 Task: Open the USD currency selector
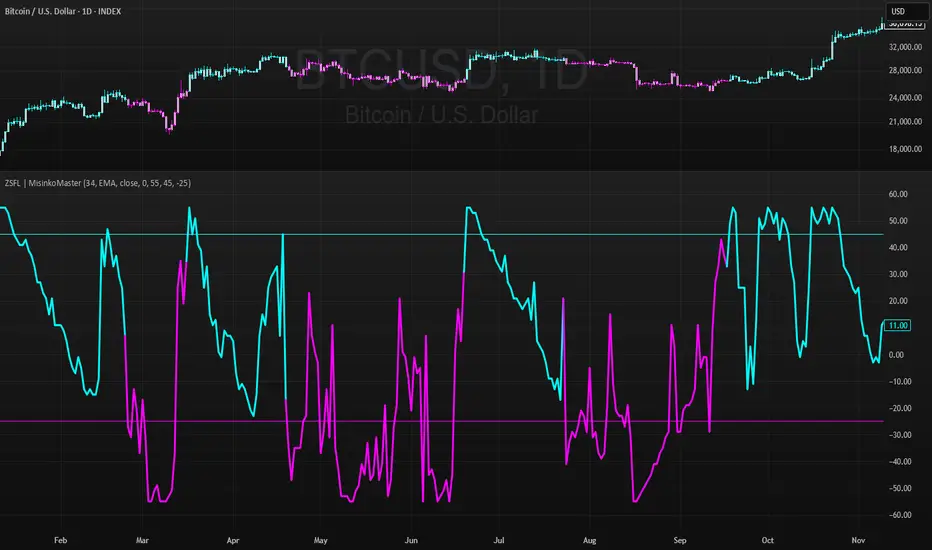click(905, 11)
